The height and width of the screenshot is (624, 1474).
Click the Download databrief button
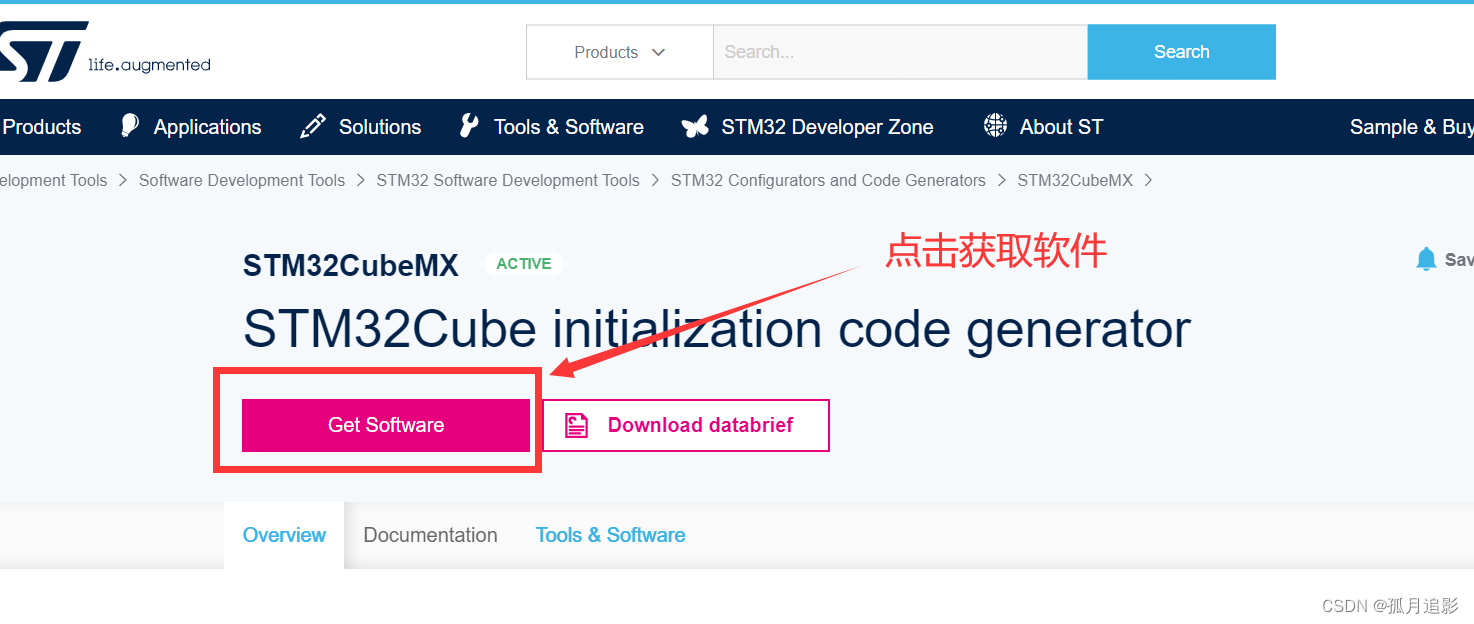click(x=686, y=425)
